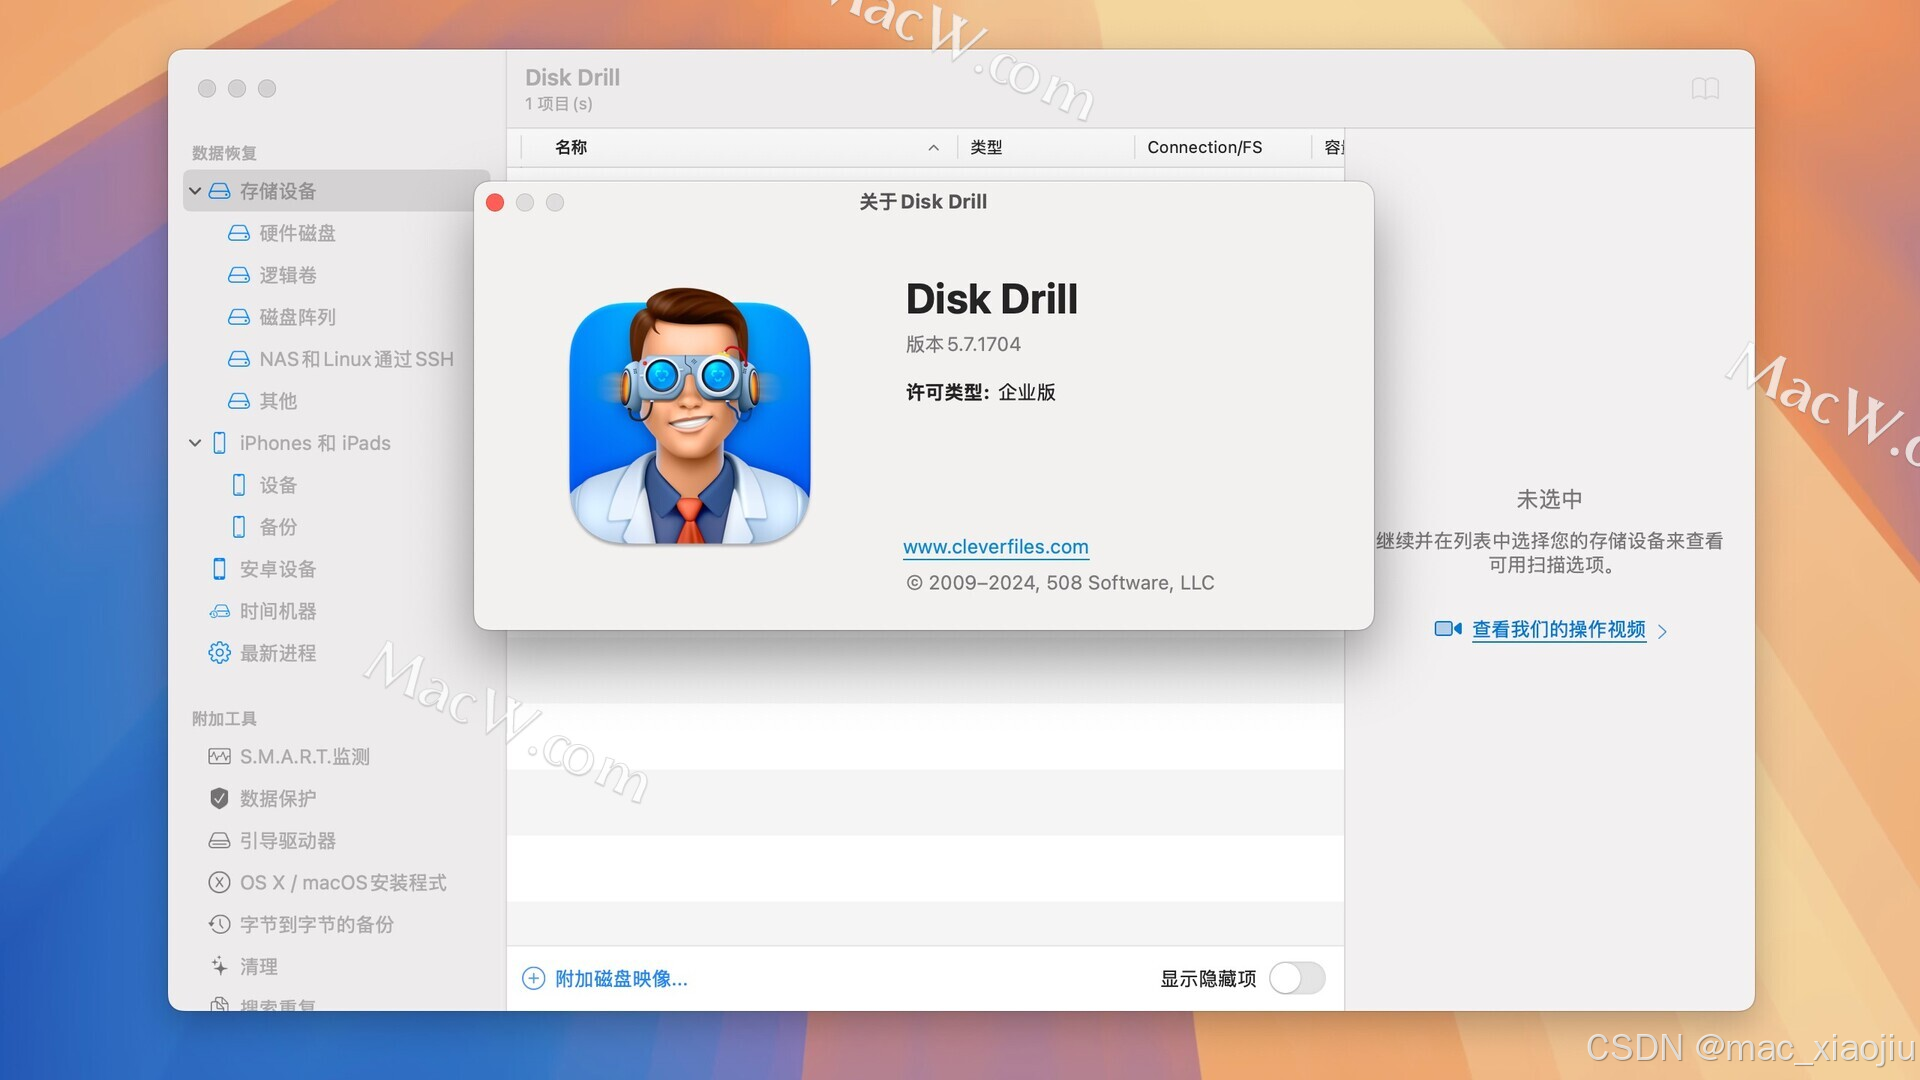The height and width of the screenshot is (1080, 1920).
Task: Reverse sort order on the 名称 column
Action: pyautogui.click(x=933, y=147)
